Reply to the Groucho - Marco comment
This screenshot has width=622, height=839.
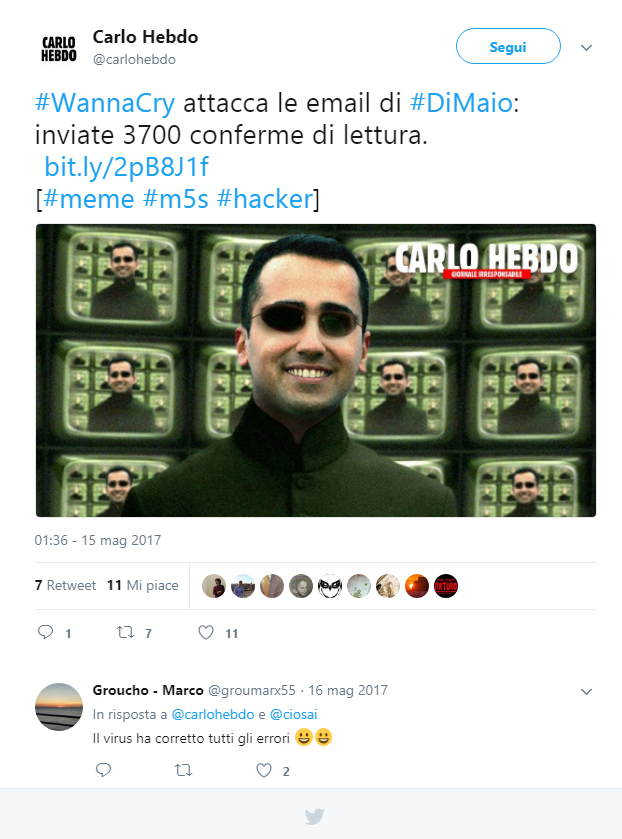click(103, 770)
